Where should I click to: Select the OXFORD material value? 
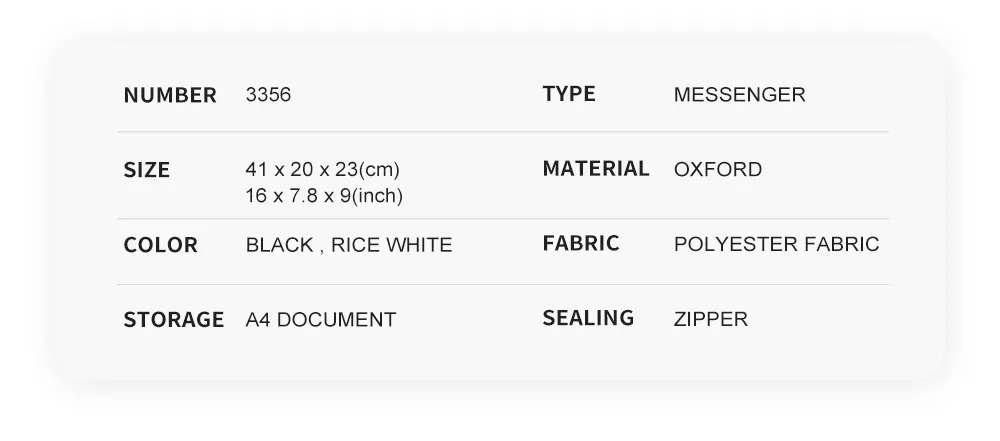(717, 169)
